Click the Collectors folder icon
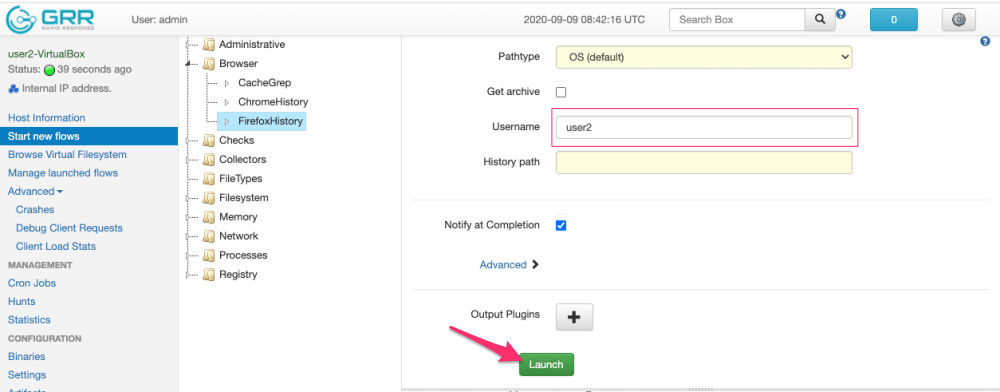Viewport: 1000px width, 392px height. pyautogui.click(x=209, y=159)
